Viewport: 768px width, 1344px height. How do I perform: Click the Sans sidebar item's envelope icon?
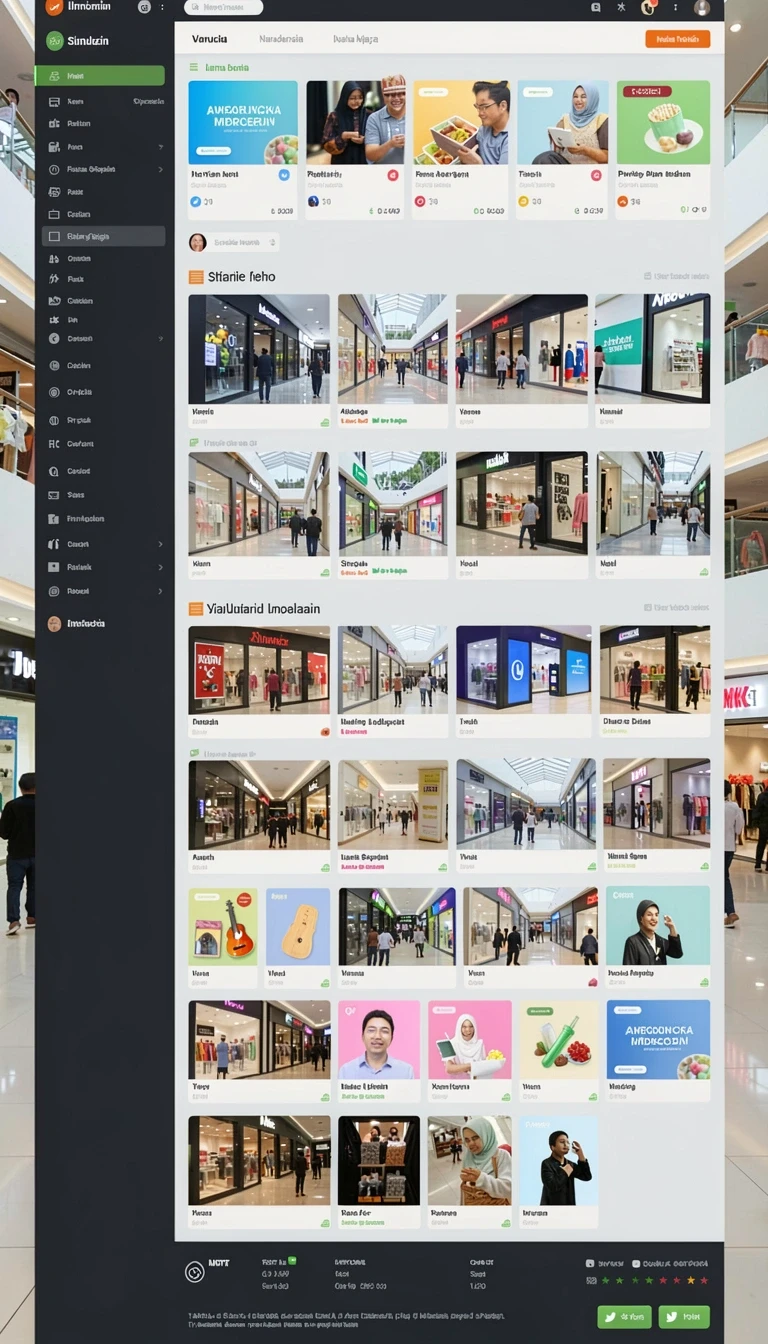[54, 495]
